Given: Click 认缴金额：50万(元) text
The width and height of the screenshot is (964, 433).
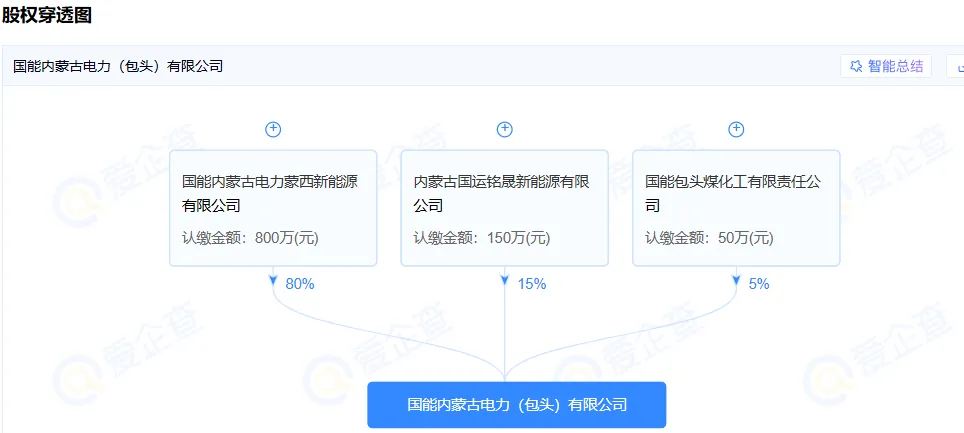Looking at the screenshot, I should pos(709,239).
